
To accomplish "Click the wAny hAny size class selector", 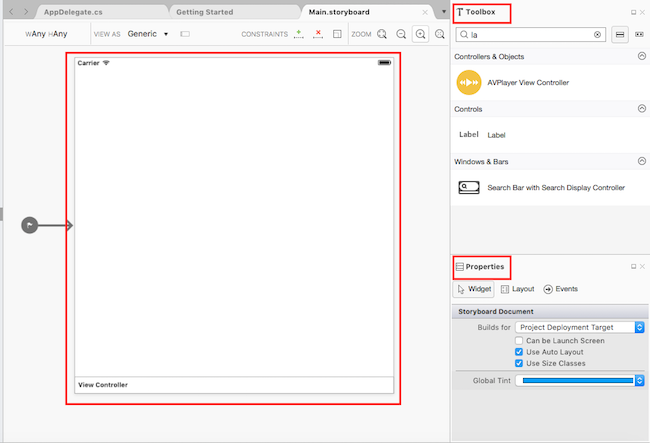I will (x=46, y=34).
